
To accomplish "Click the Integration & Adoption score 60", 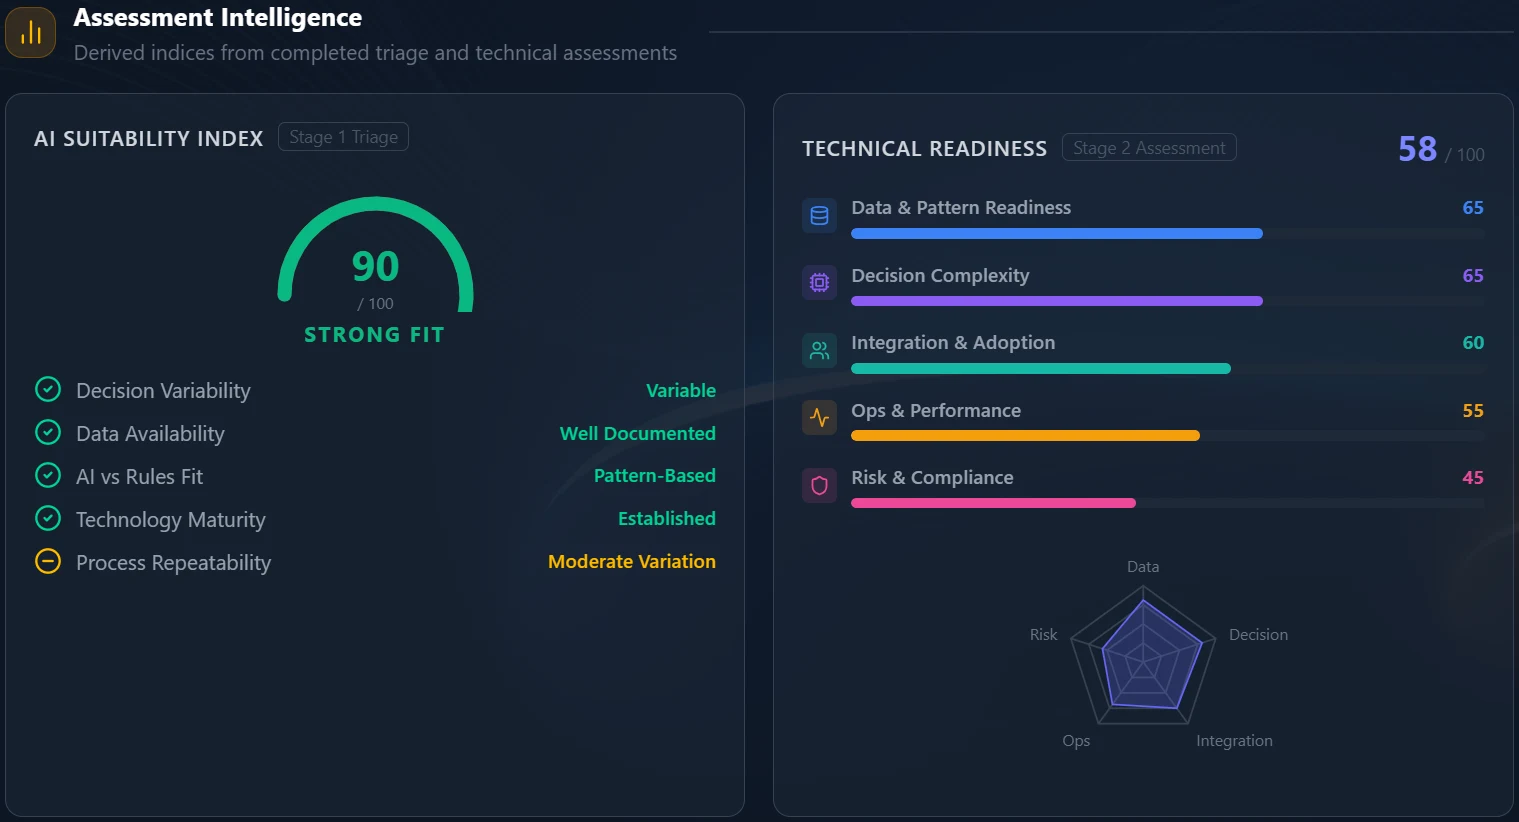I will click(x=1473, y=342).
